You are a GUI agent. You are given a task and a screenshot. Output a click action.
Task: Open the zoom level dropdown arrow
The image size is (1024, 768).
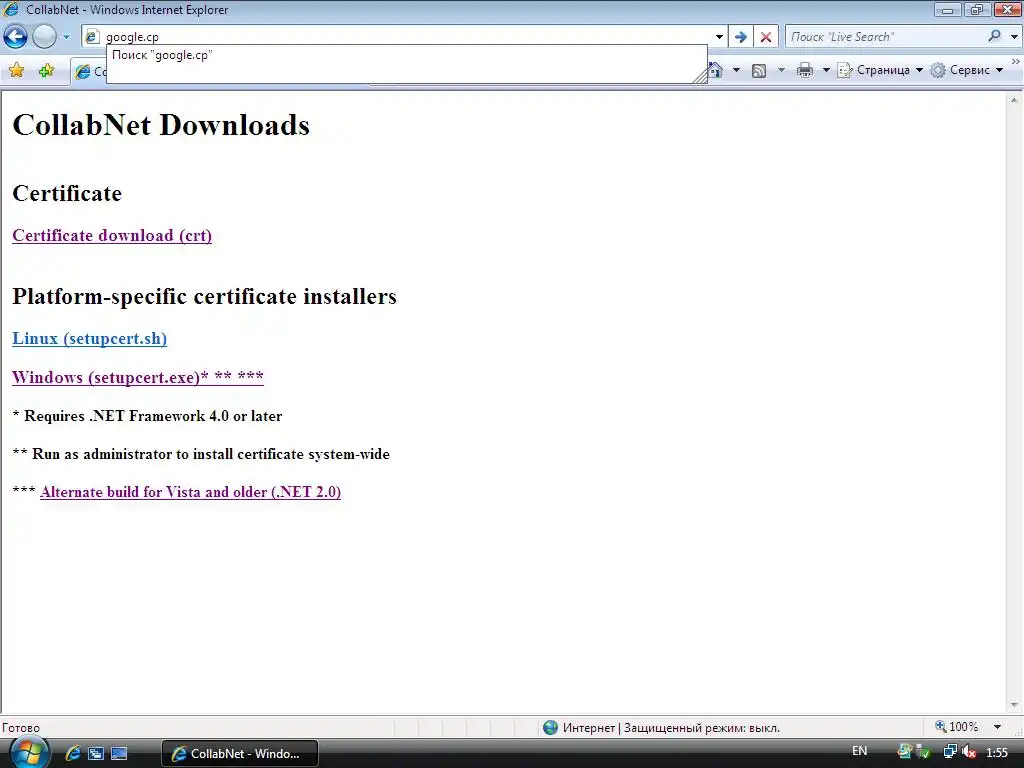[x=997, y=727]
